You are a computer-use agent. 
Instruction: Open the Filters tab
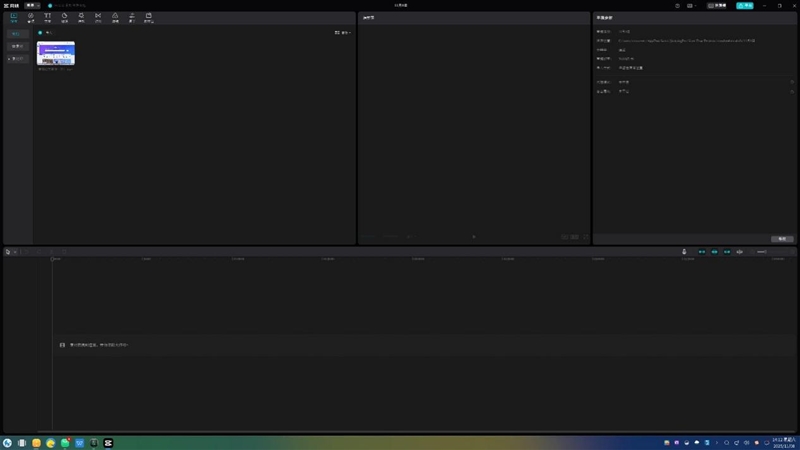pyautogui.click(x=115, y=17)
